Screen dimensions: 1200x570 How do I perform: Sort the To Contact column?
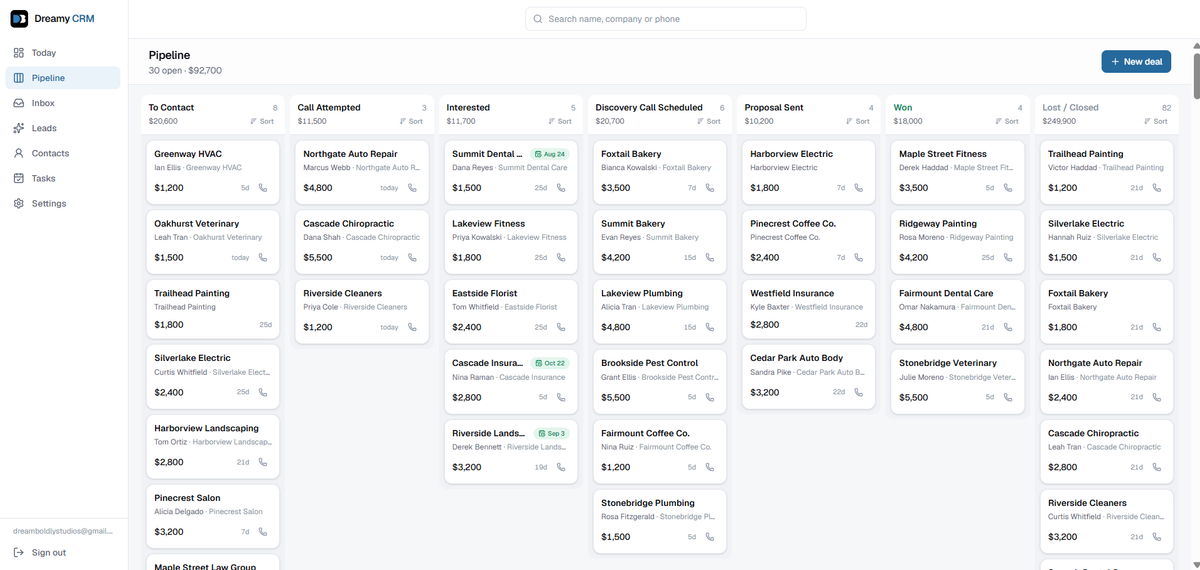[264, 121]
